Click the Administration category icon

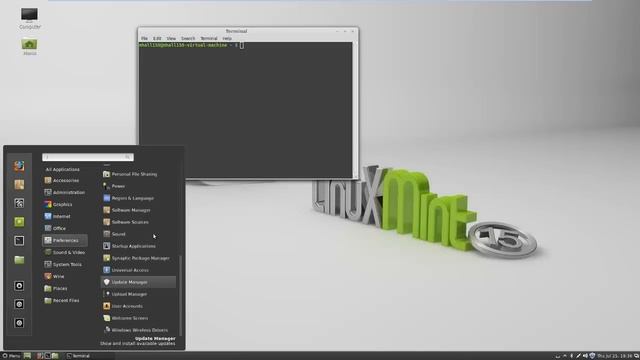pyautogui.click(x=48, y=192)
